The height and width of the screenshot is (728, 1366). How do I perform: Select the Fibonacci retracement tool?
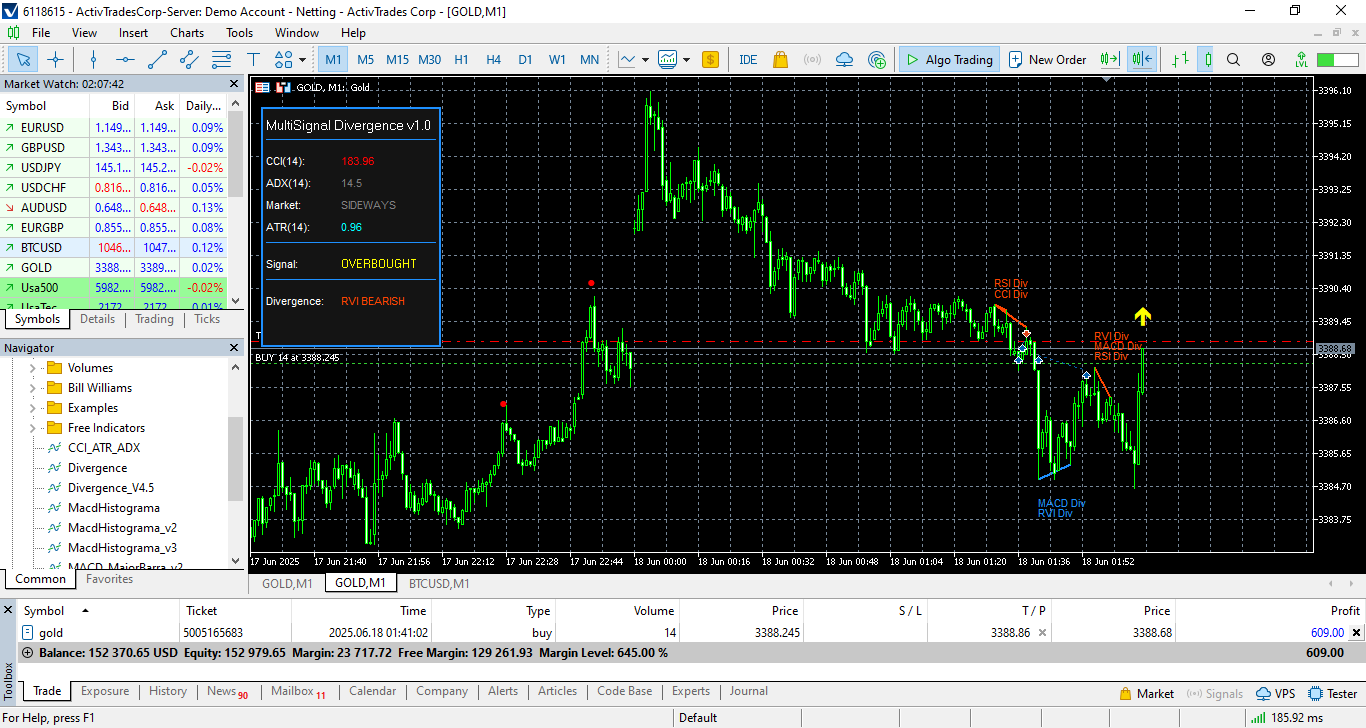click(221, 59)
